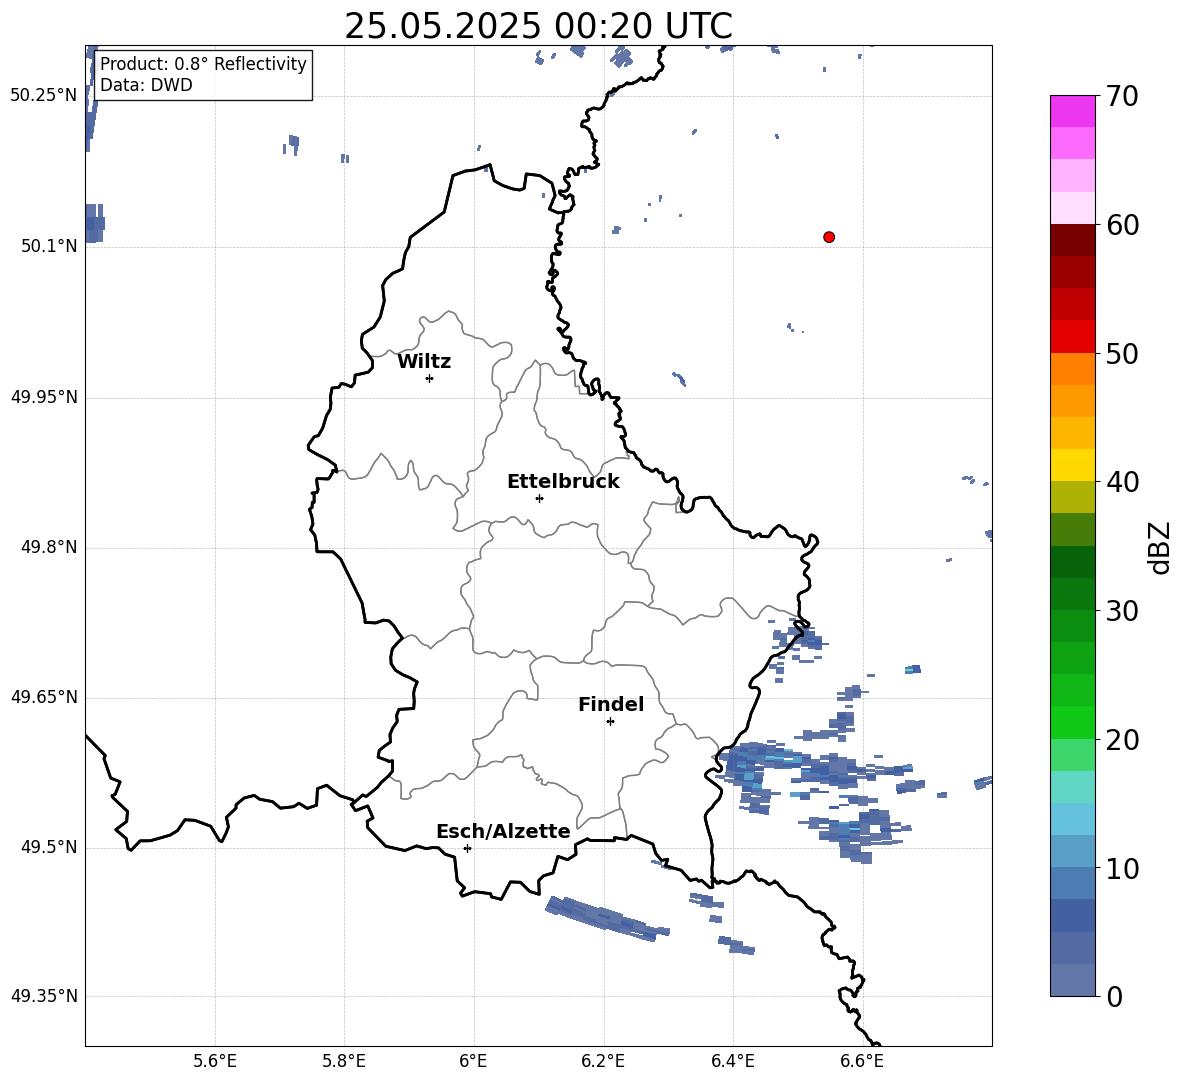Click the dark red colorbar segment below 60

coord(1072,240)
